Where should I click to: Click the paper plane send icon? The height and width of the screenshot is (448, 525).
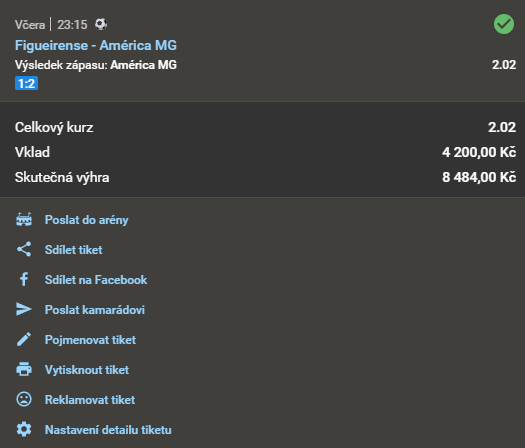(24, 309)
